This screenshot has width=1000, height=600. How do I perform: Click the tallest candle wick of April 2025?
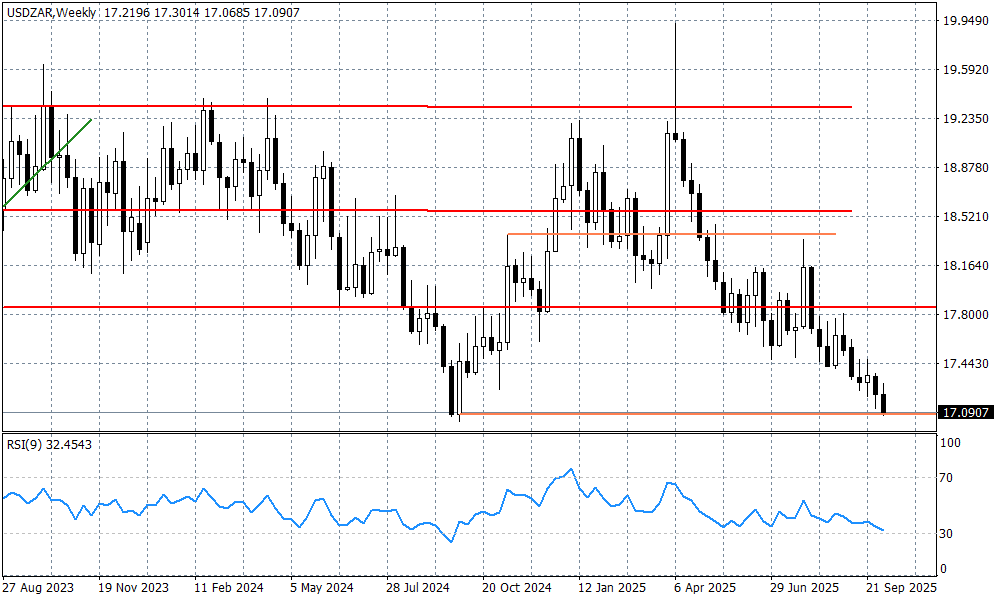point(675,60)
